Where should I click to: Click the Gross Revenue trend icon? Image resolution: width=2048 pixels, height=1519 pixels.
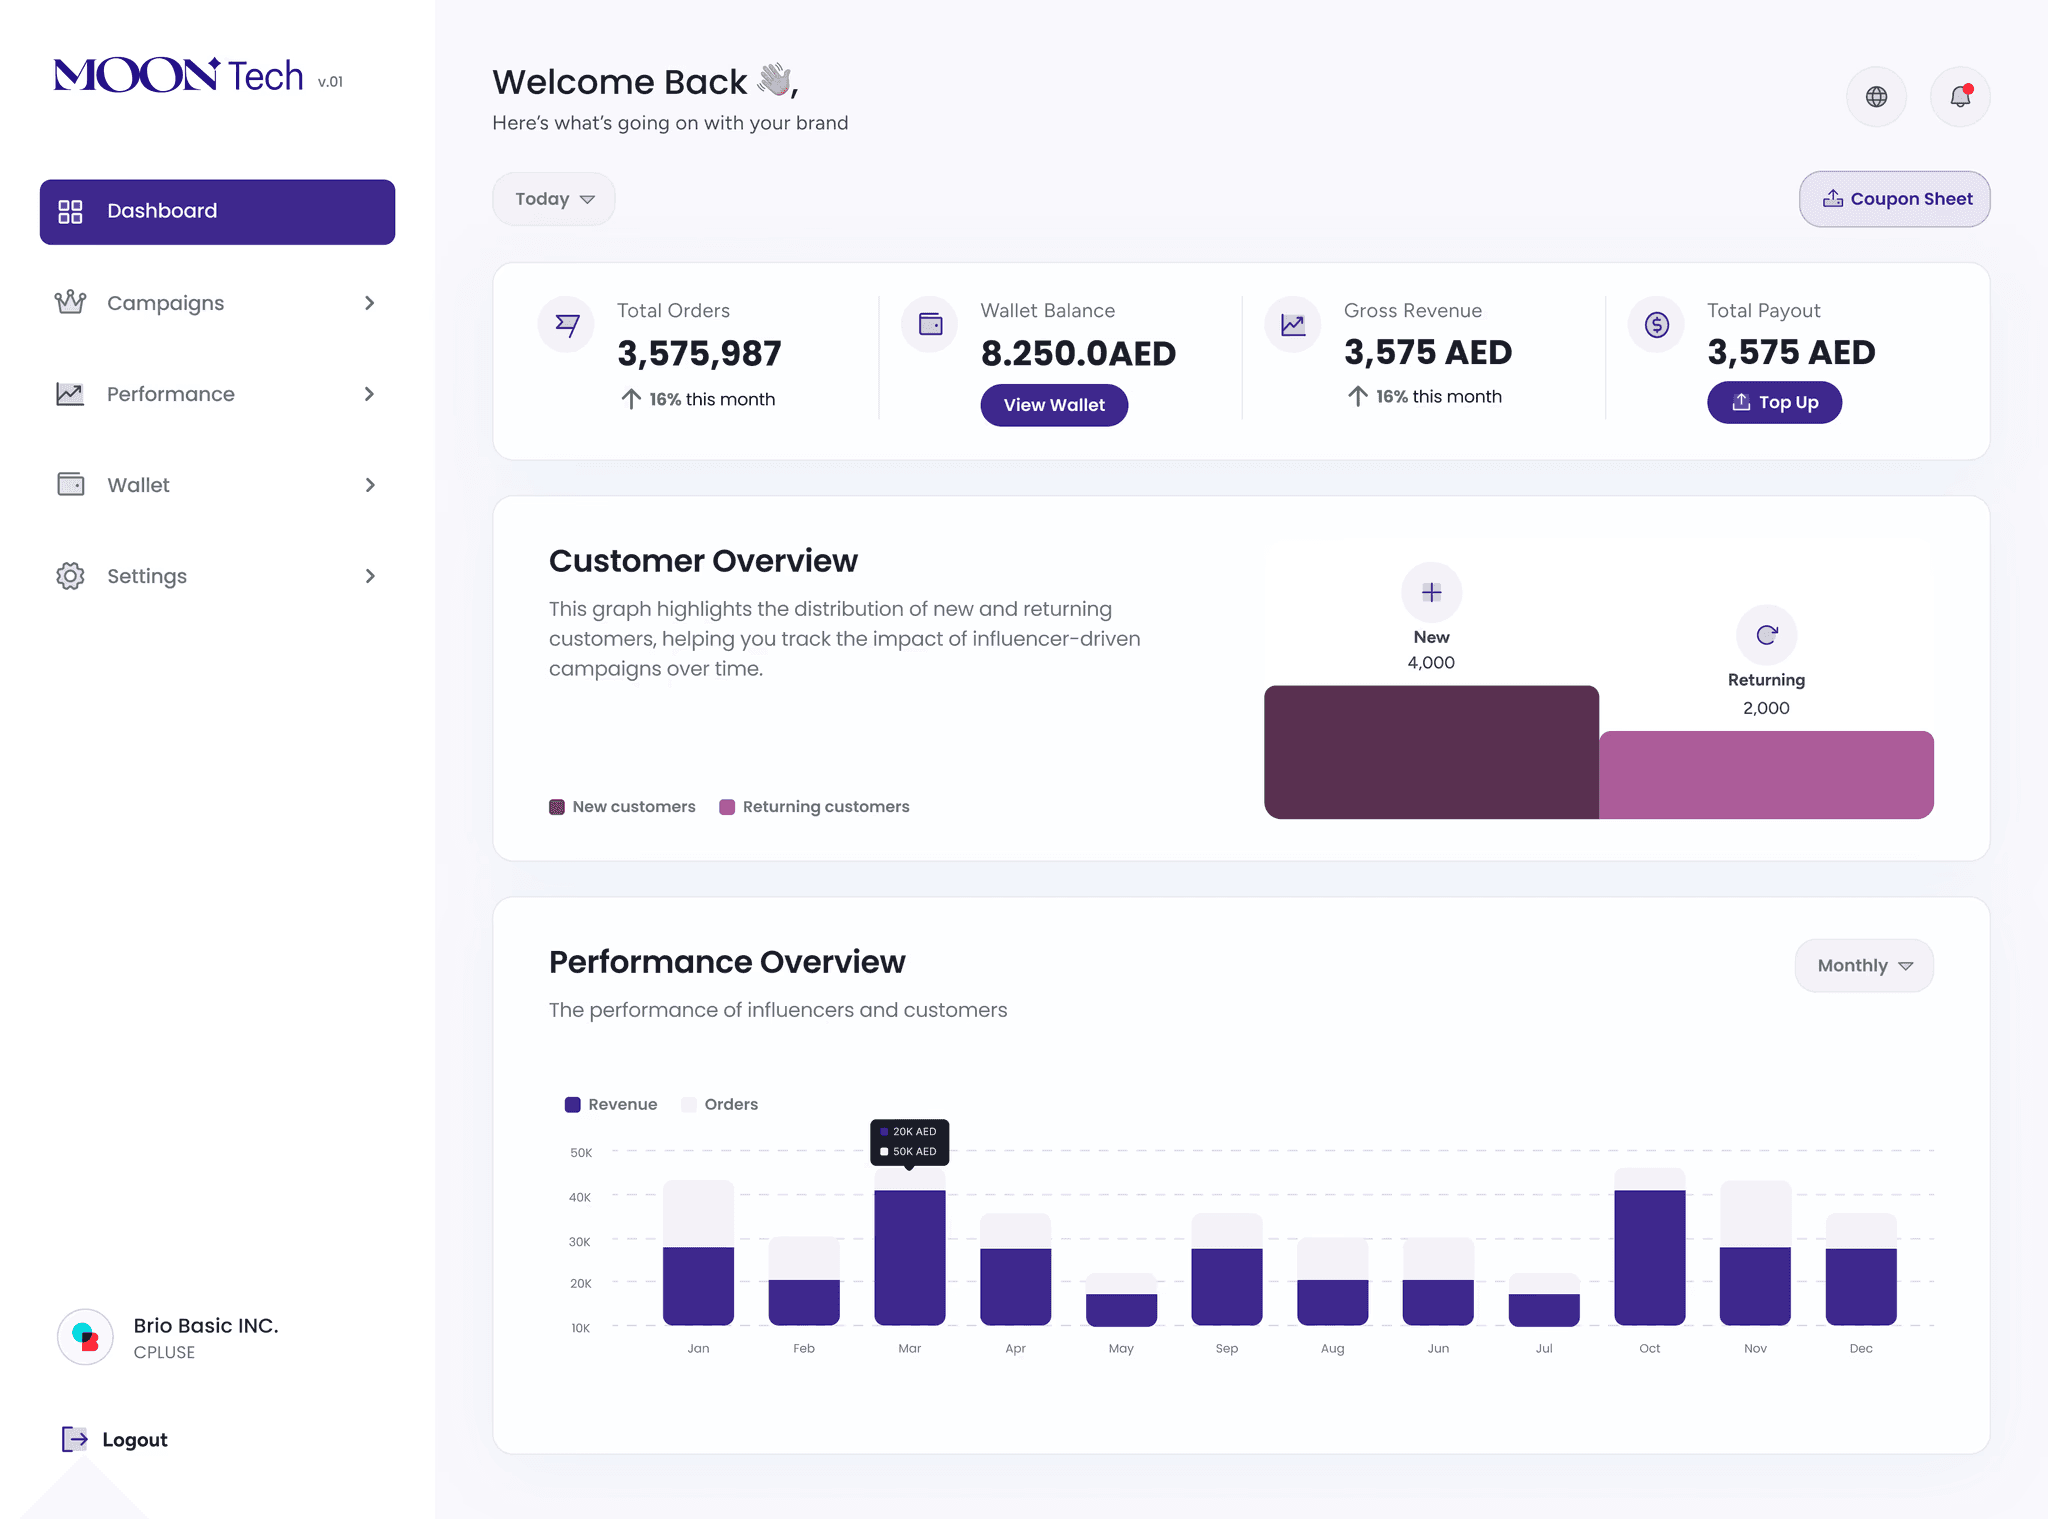pos(1292,324)
